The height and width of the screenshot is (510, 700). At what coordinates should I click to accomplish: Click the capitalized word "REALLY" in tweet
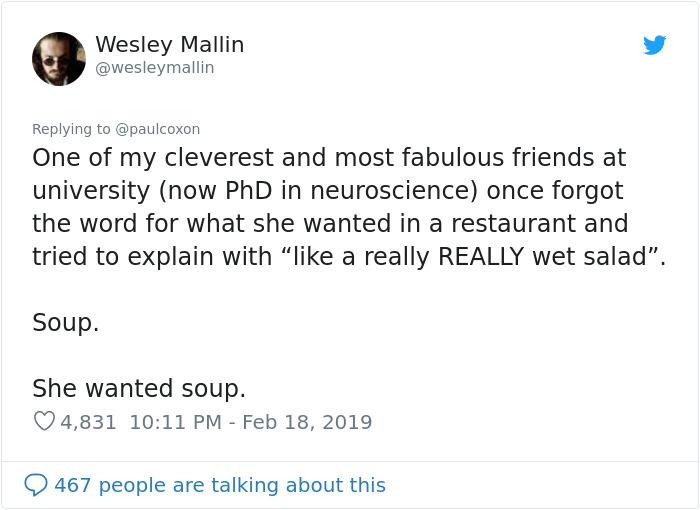click(x=484, y=257)
